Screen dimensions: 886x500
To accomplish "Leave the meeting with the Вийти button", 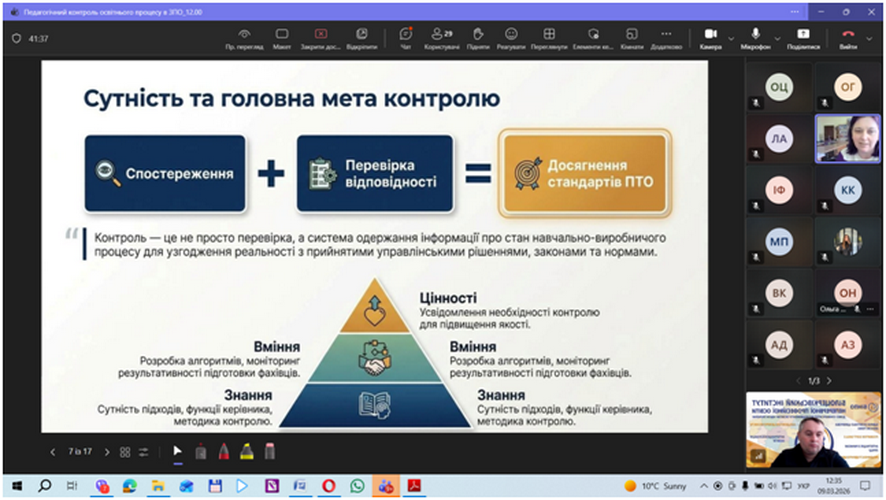I will (x=848, y=38).
